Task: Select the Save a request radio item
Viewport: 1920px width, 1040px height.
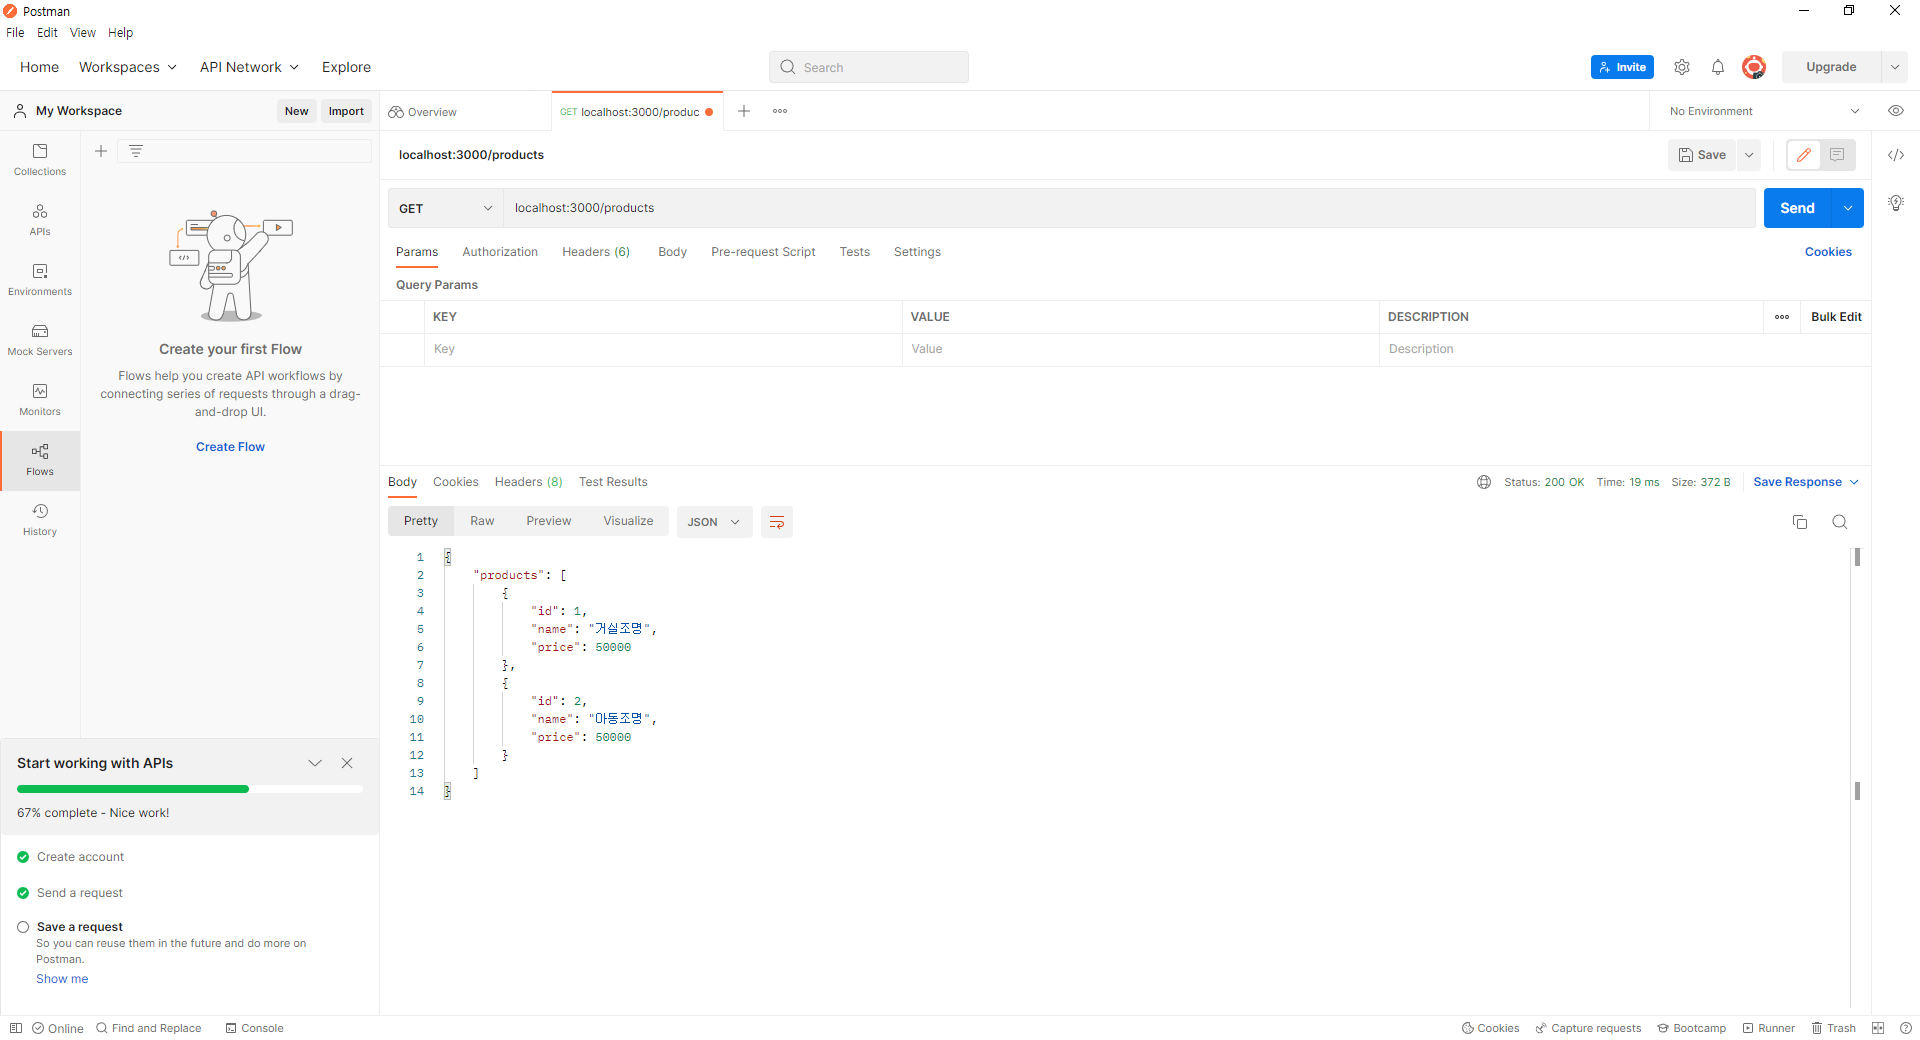Action: click(23, 927)
